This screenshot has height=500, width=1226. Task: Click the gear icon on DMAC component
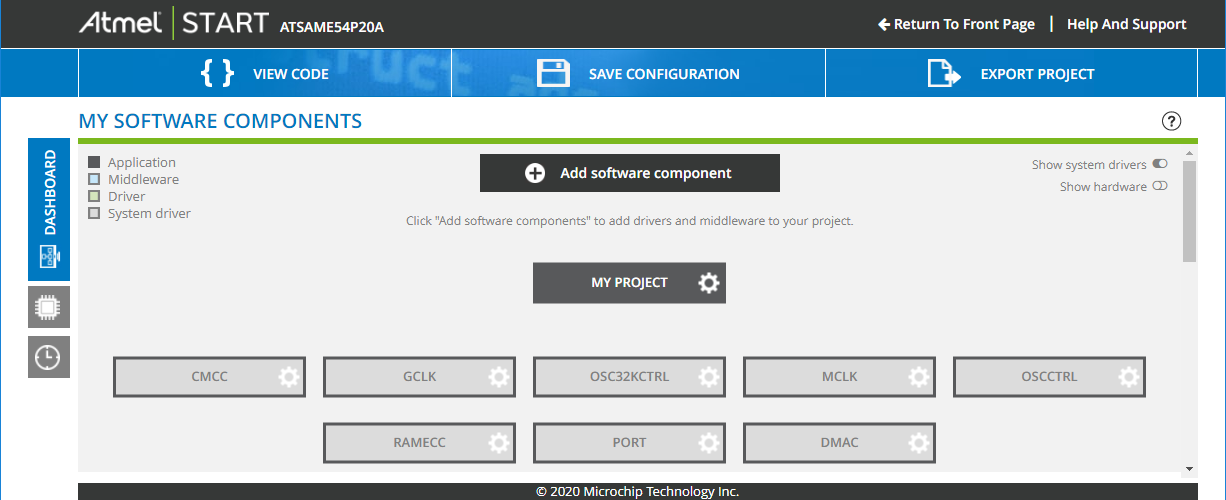coord(918,442)
